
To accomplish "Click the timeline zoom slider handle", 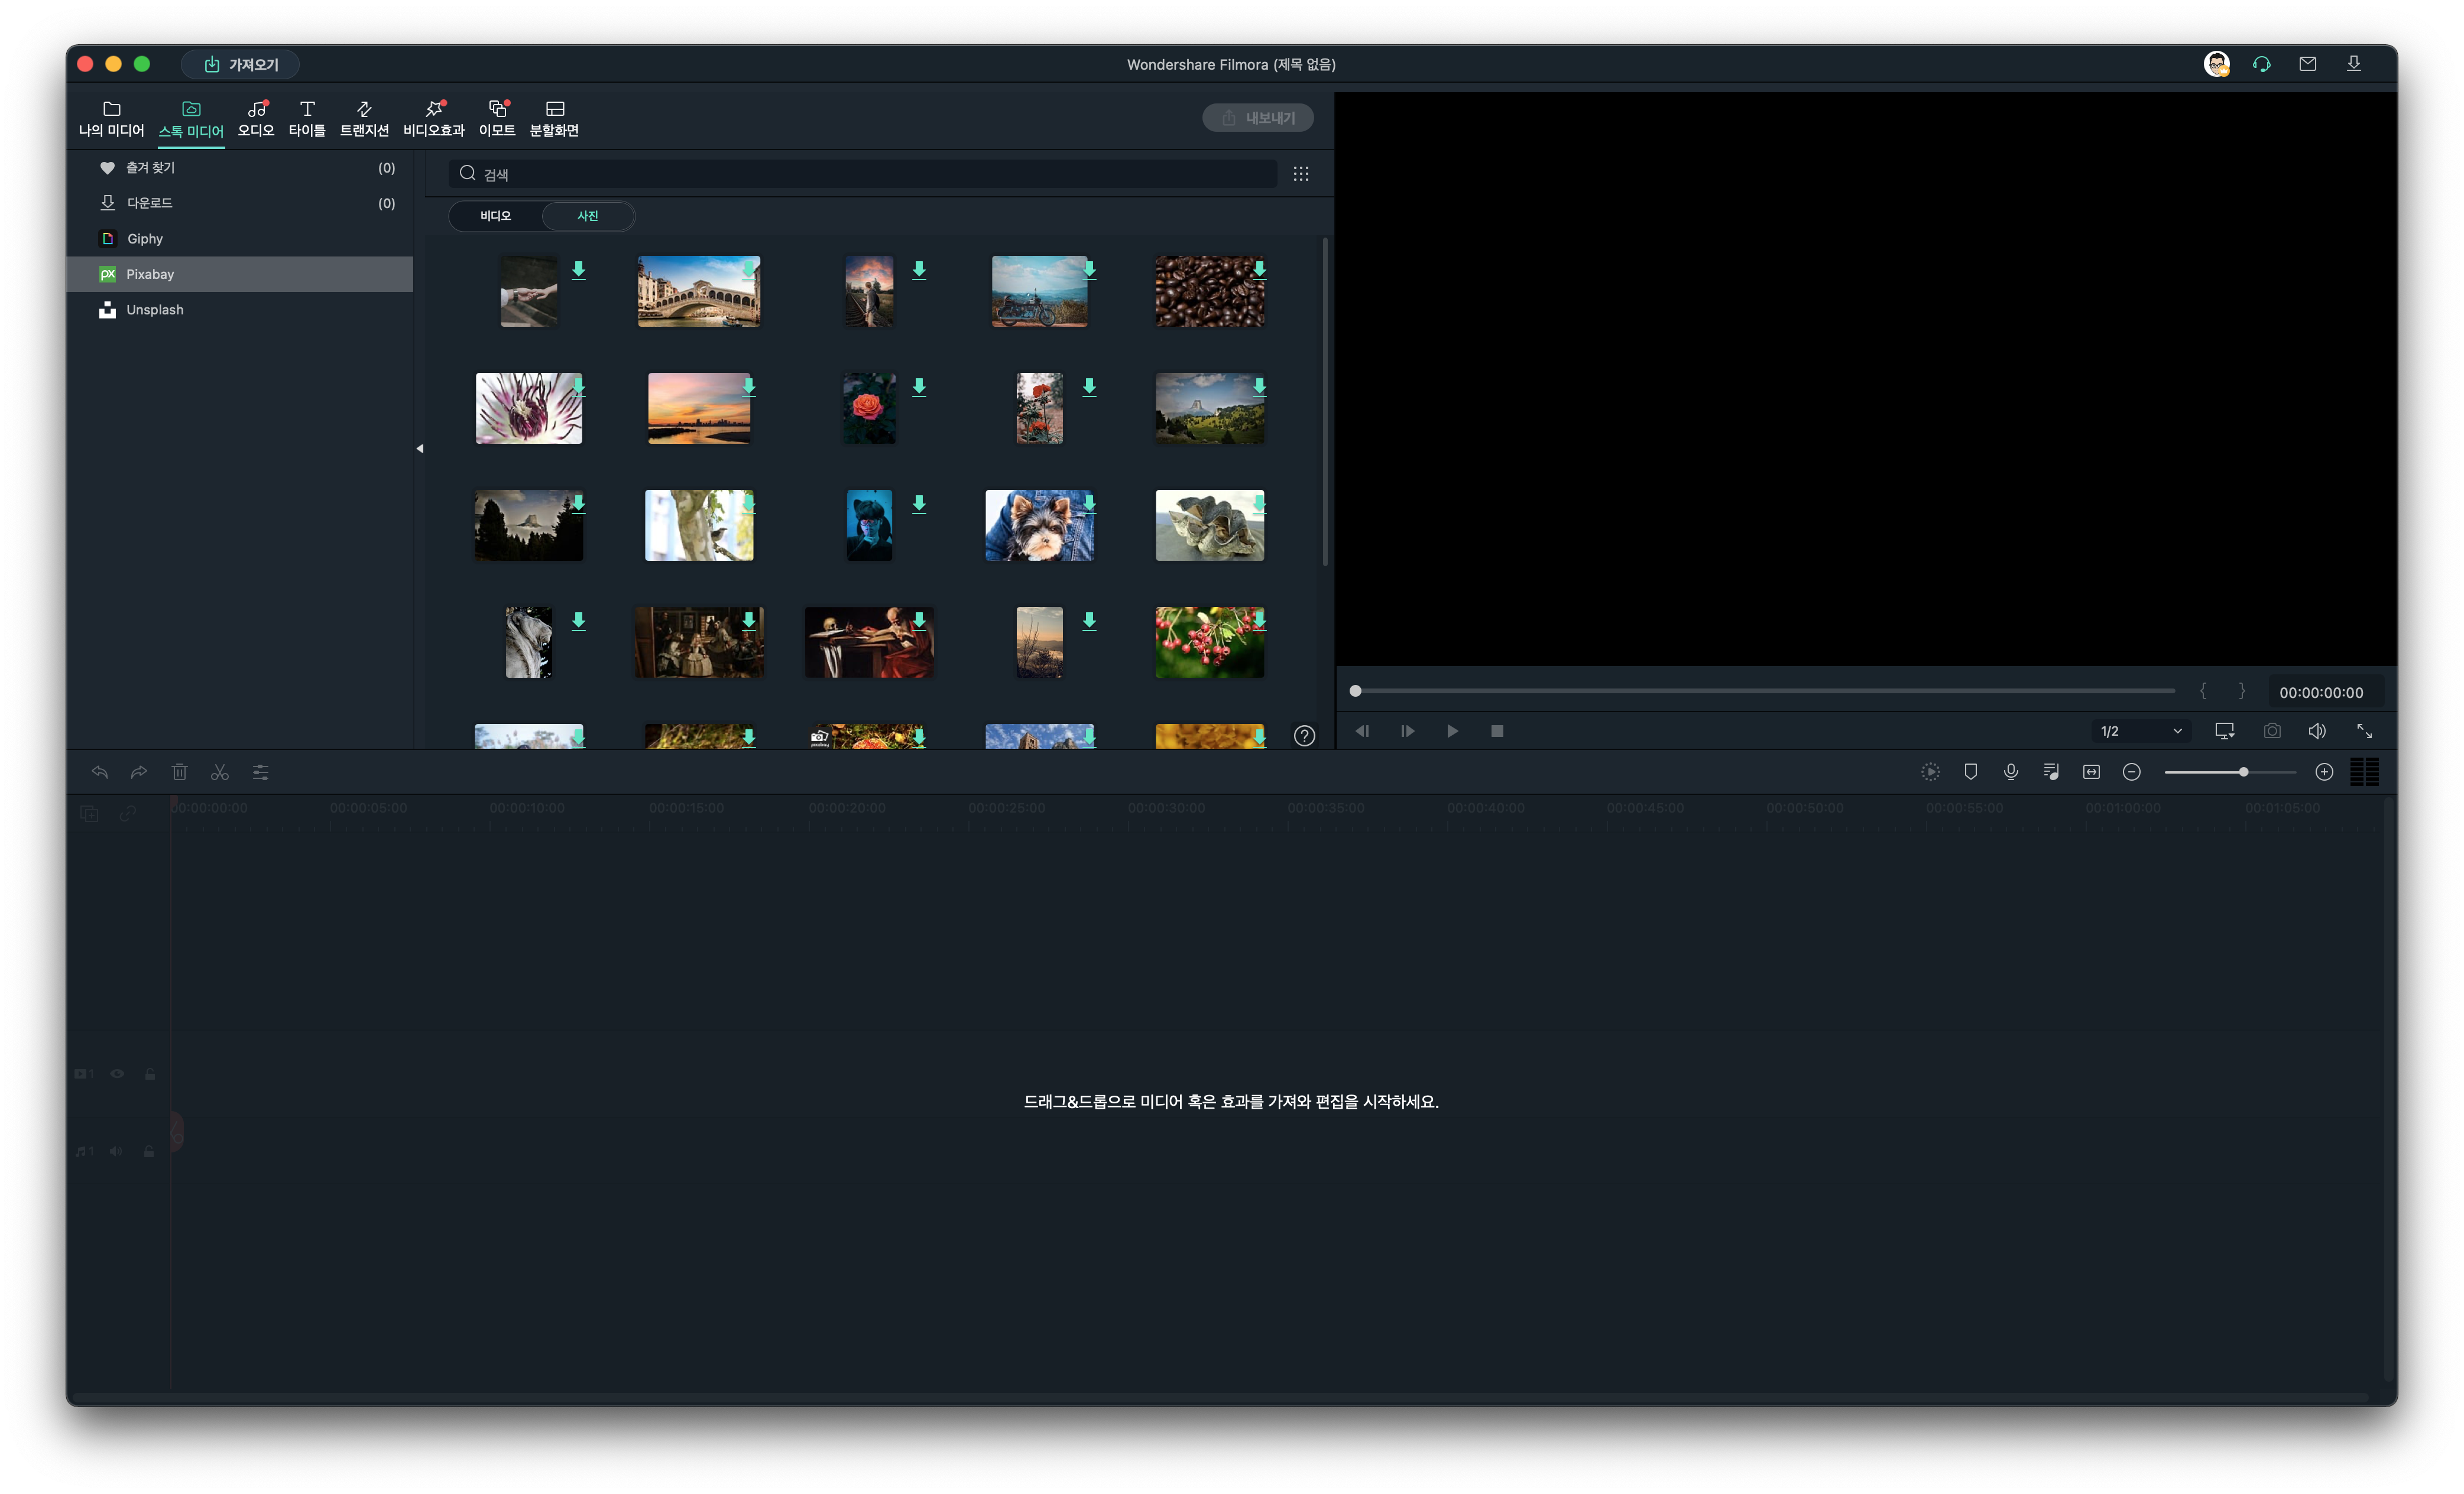I will click(x=2243, y=772).
